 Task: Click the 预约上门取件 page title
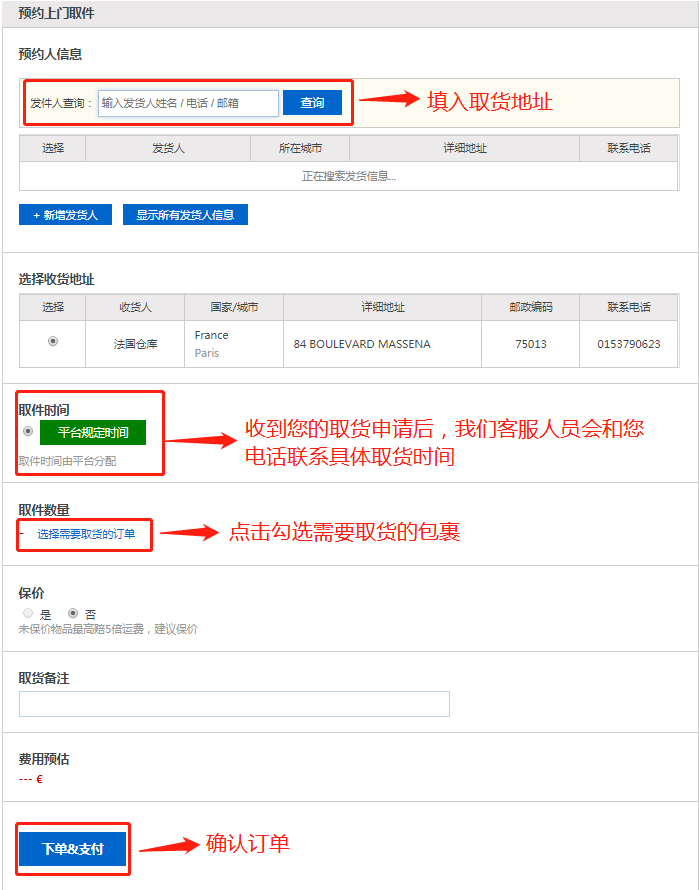click(56, 13)
